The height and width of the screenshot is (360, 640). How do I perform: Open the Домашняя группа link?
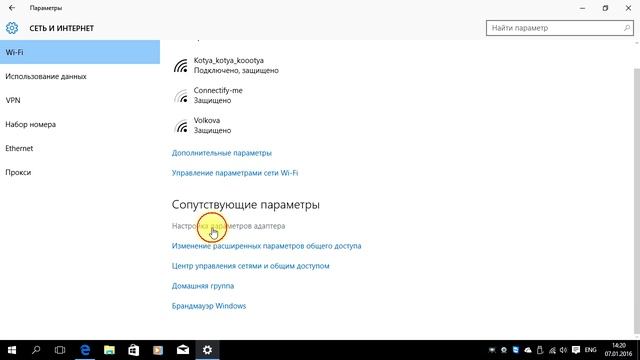click(x=203, y=286)
